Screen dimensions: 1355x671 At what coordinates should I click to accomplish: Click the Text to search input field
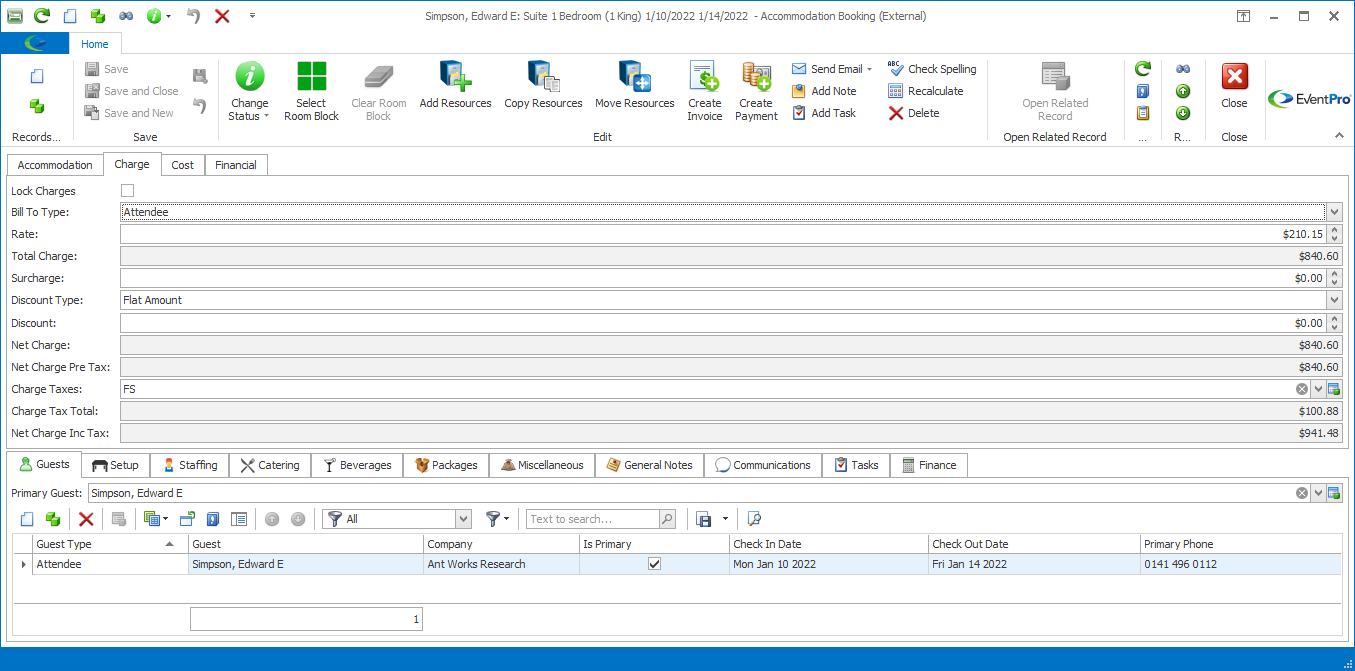pos(592,519)
